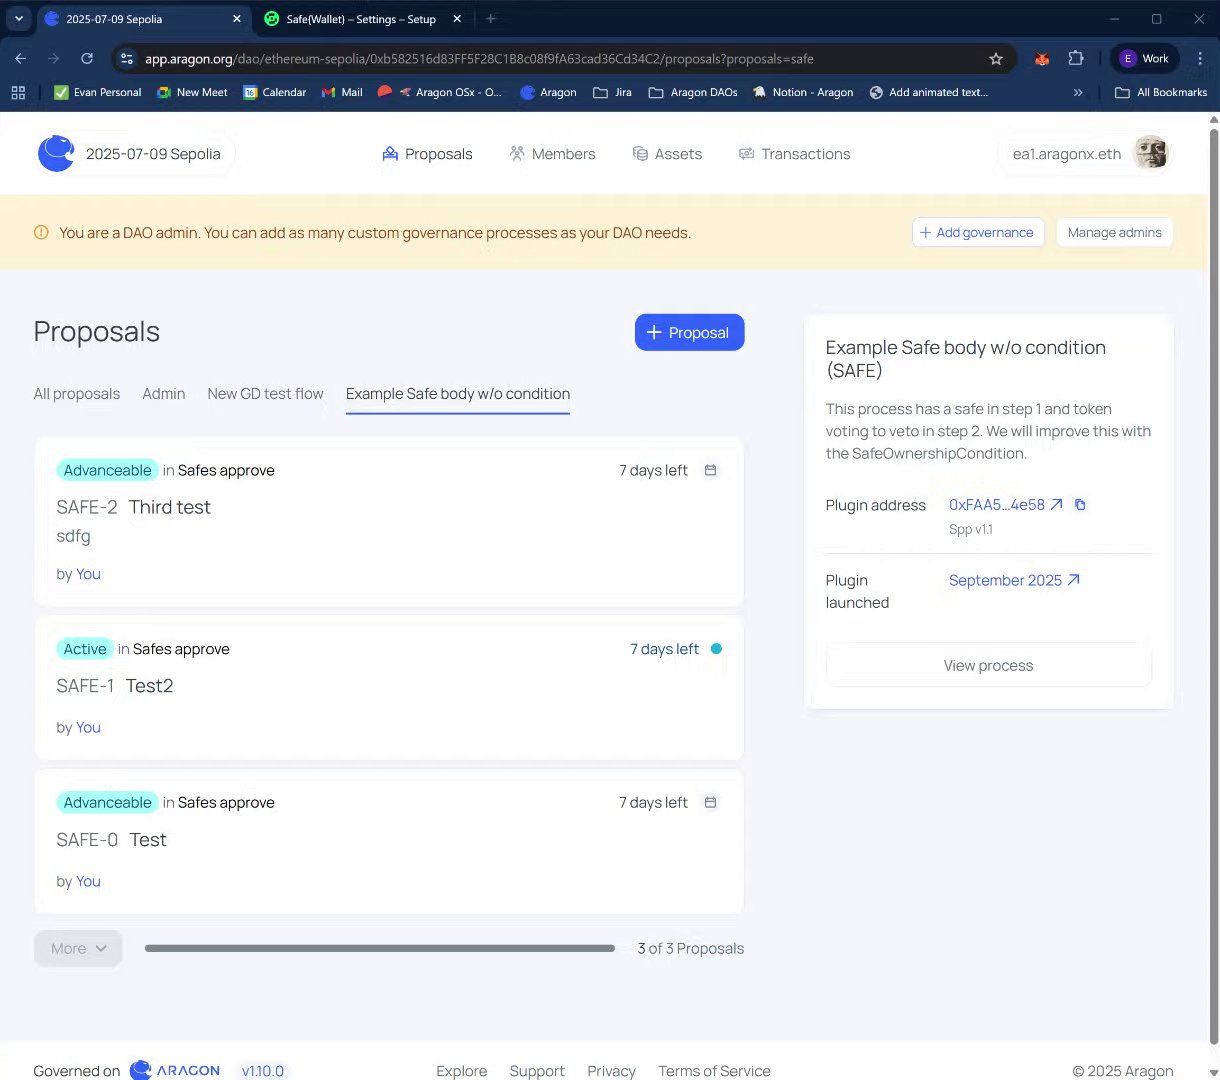Open the Notion - Aragon bookmark
The width and height of the screenshot is (1220, 1080).
[x=803, y=92]
